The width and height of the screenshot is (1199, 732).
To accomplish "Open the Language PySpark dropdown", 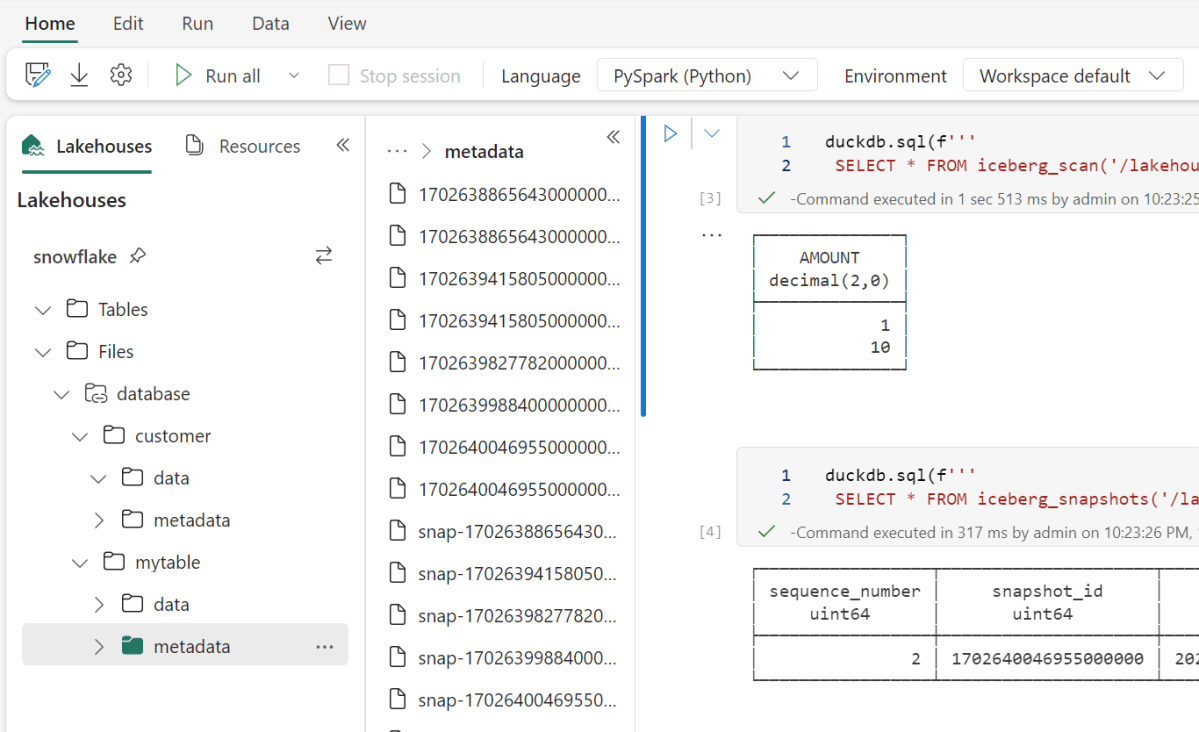I will click(707, 76).
